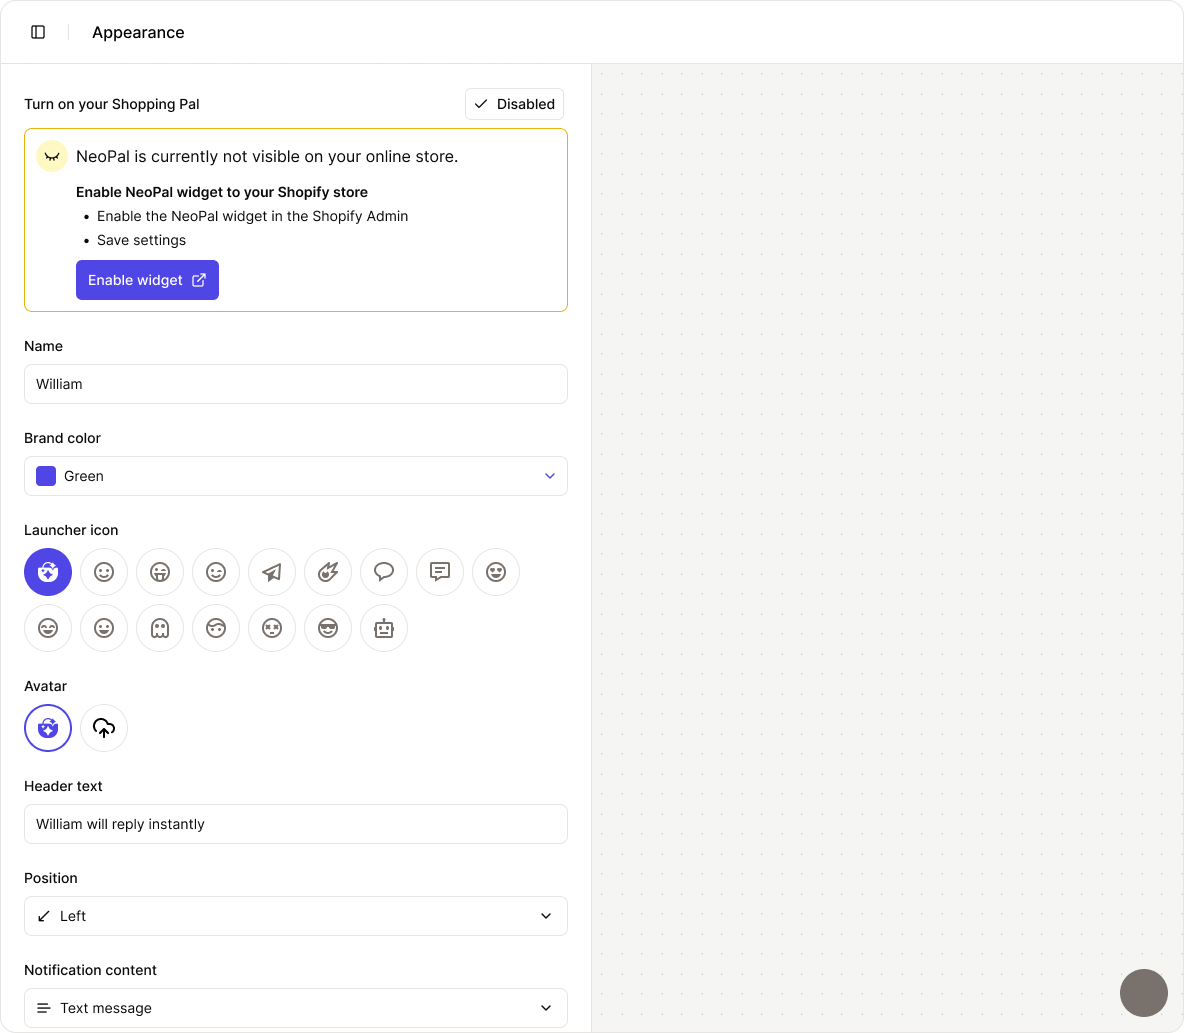
Task: Select the default NeoPal avatar
Action: 48,728
